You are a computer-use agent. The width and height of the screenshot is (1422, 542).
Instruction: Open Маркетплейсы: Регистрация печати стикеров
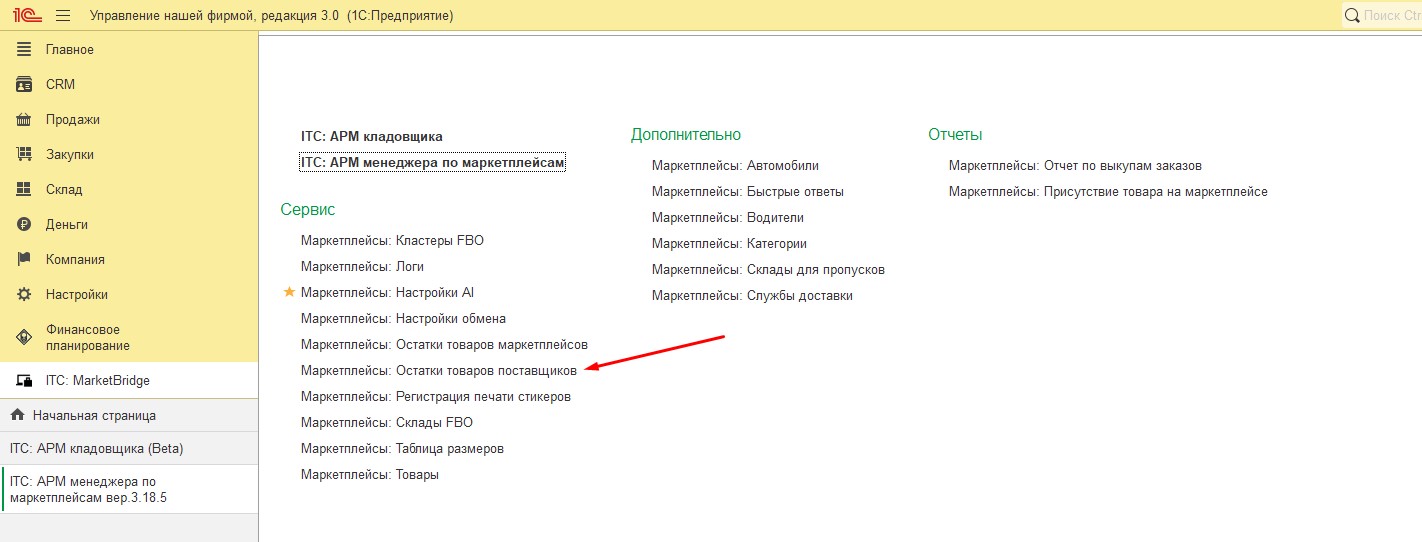point(436,396)
